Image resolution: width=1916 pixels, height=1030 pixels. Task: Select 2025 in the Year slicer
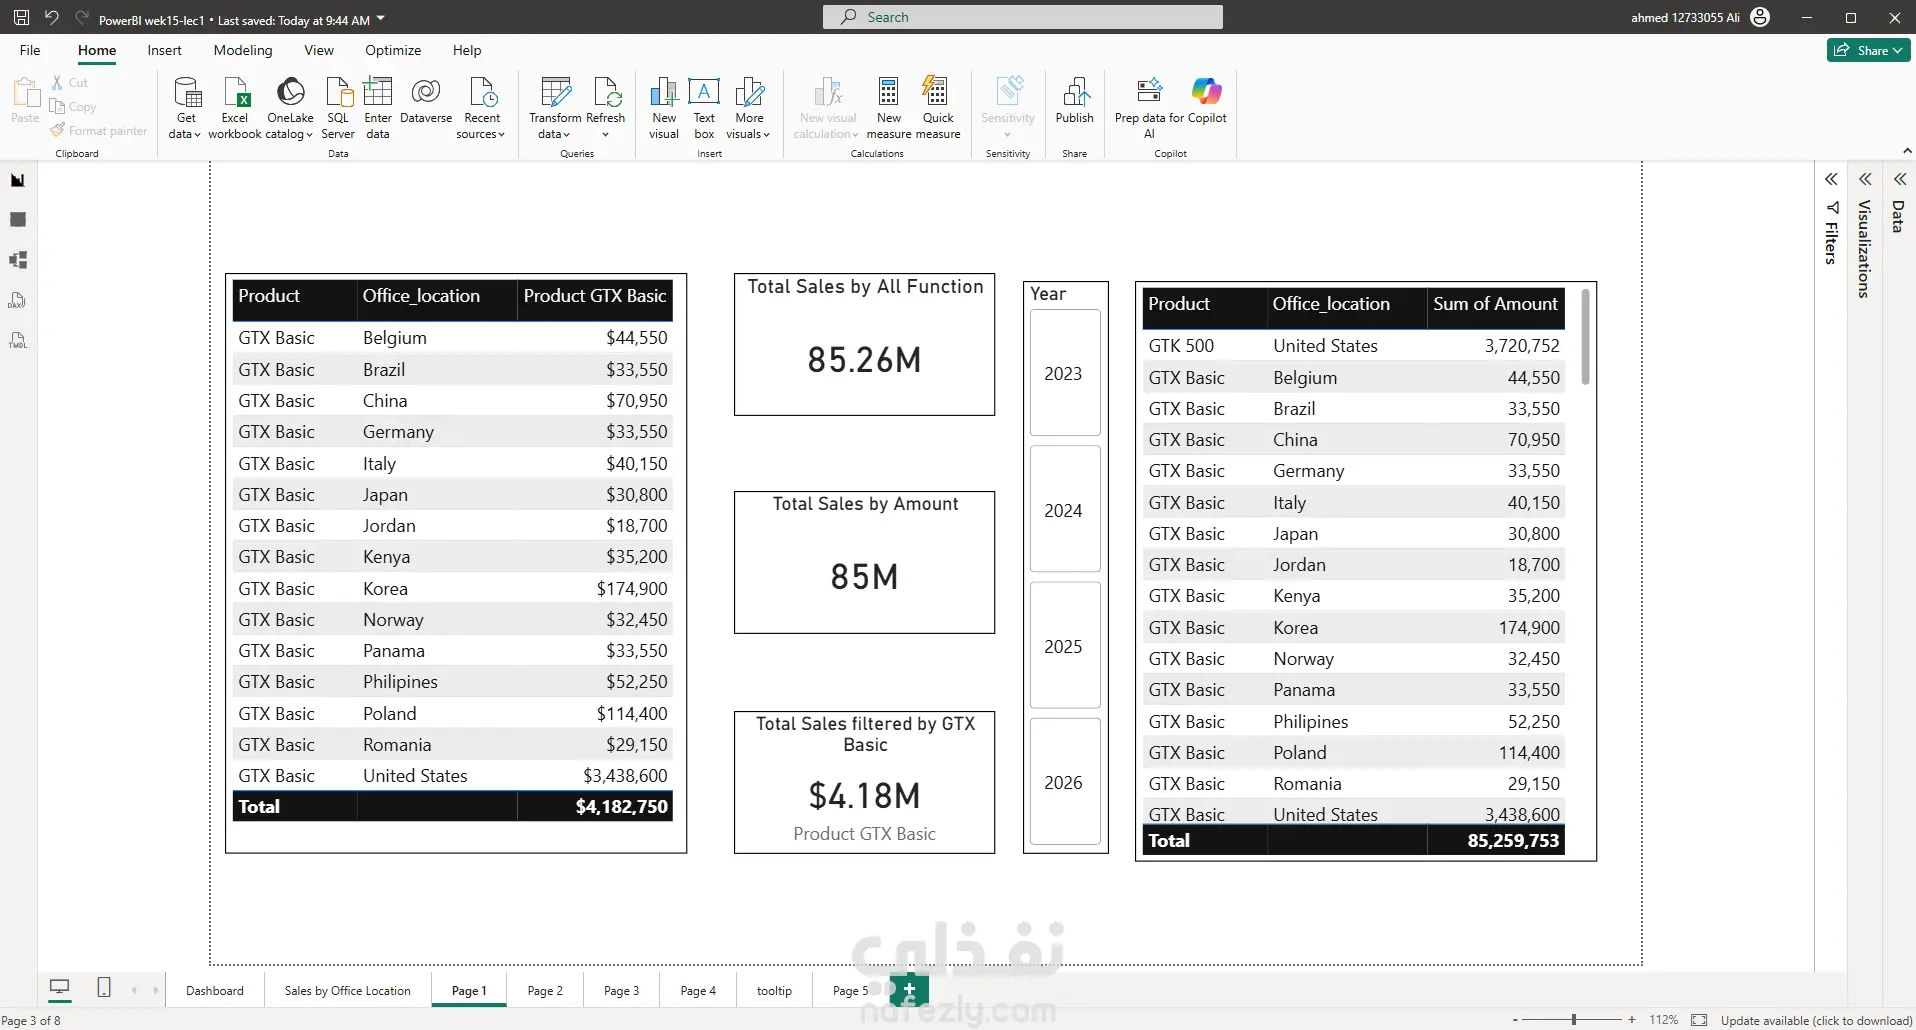[1065, 646]
